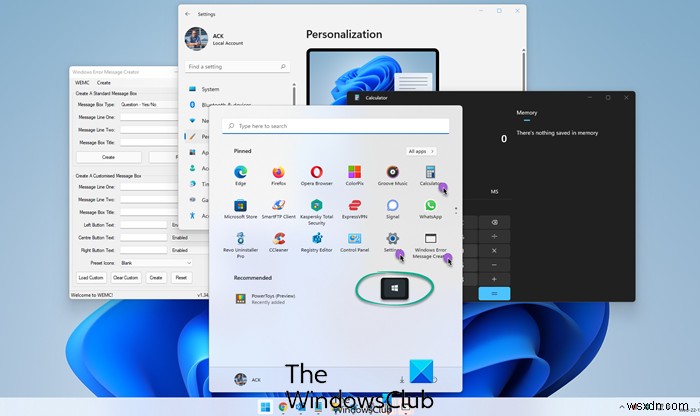Launch Revo Uninstaller Pro
The image size is (700, 416).
coord(241,245)
